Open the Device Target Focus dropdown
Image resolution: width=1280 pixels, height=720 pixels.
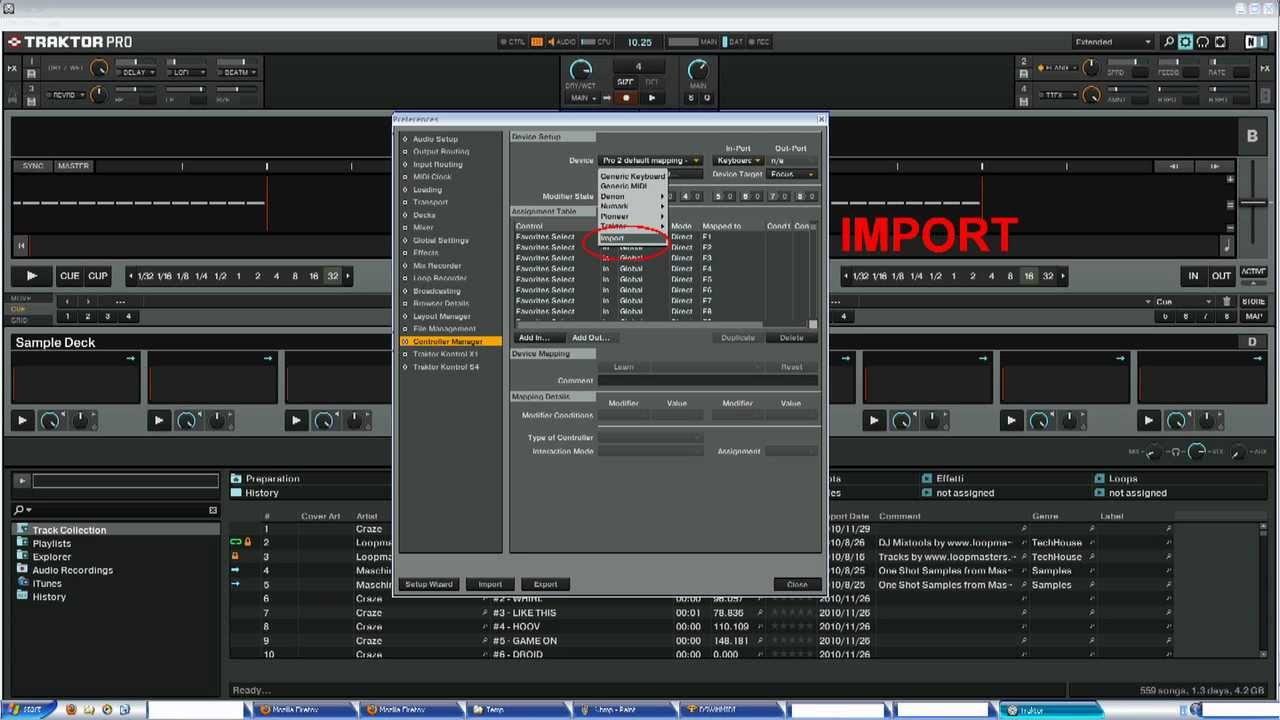point(794,174)
